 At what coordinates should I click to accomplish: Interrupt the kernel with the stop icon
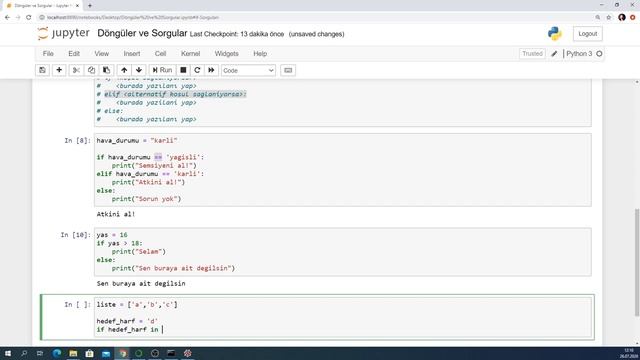point(183,70)
